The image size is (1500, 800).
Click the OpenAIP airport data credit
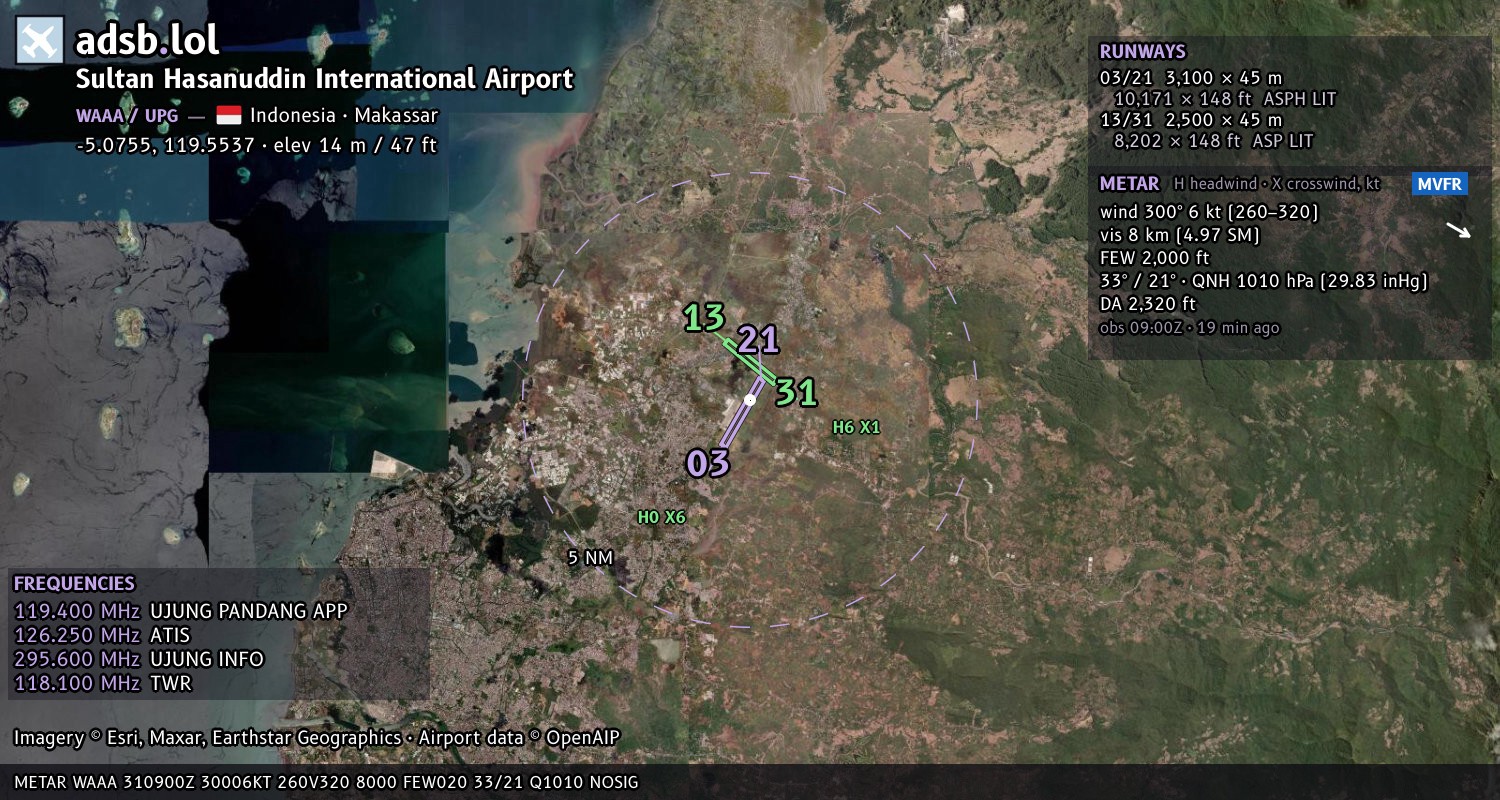tap(519, 738)
